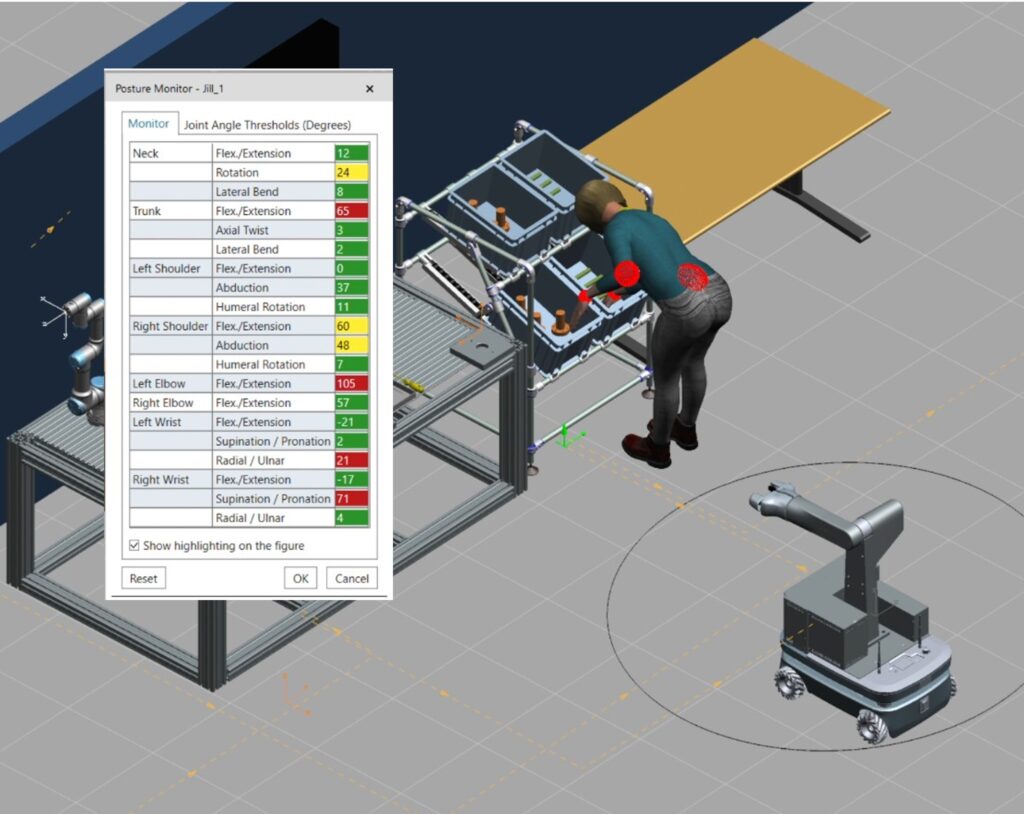Switch to the Monitor tab
This screenshot has width=1024, height=814.
[149, 124]
